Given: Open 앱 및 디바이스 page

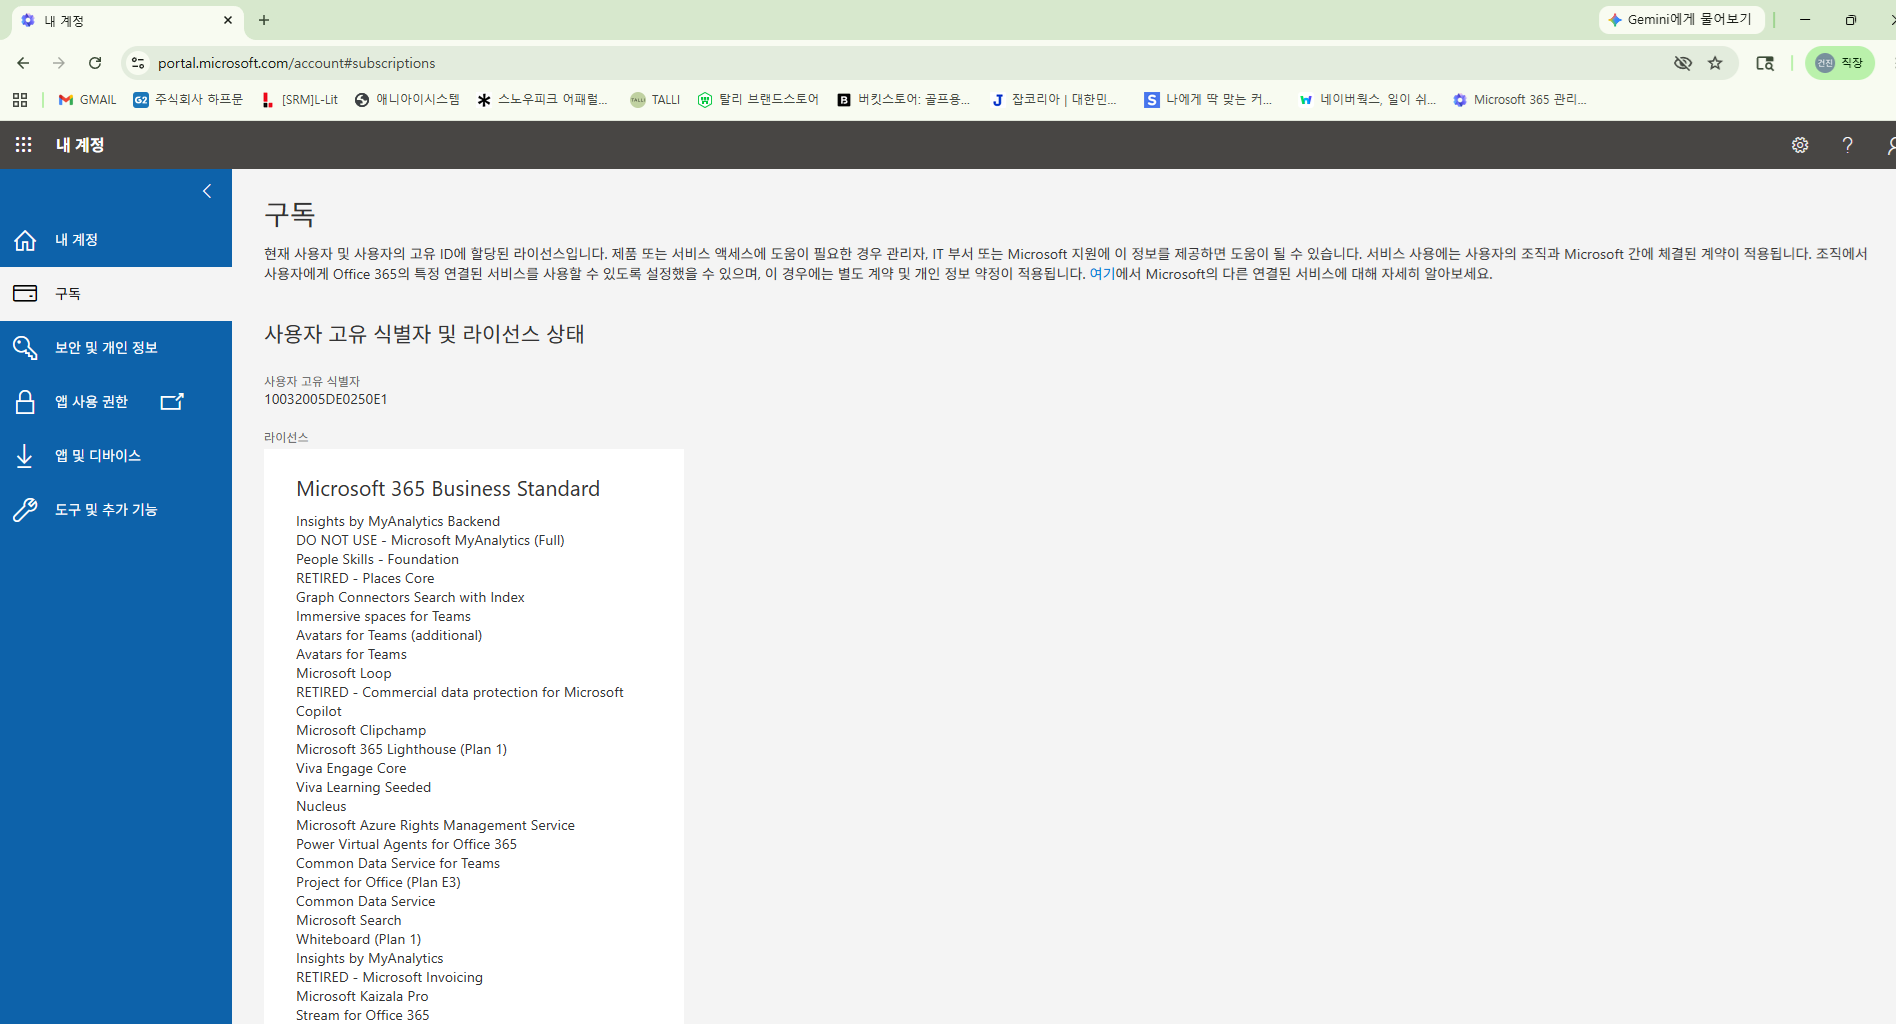Looking at the screenshot, I should [116, 456].
